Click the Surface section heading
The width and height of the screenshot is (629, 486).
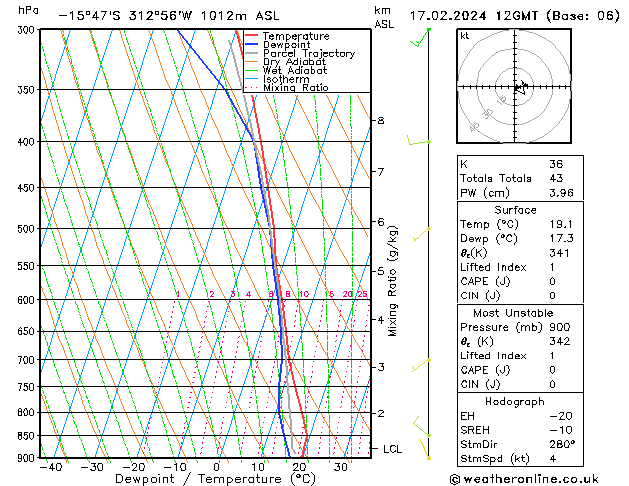pos(515,210)
